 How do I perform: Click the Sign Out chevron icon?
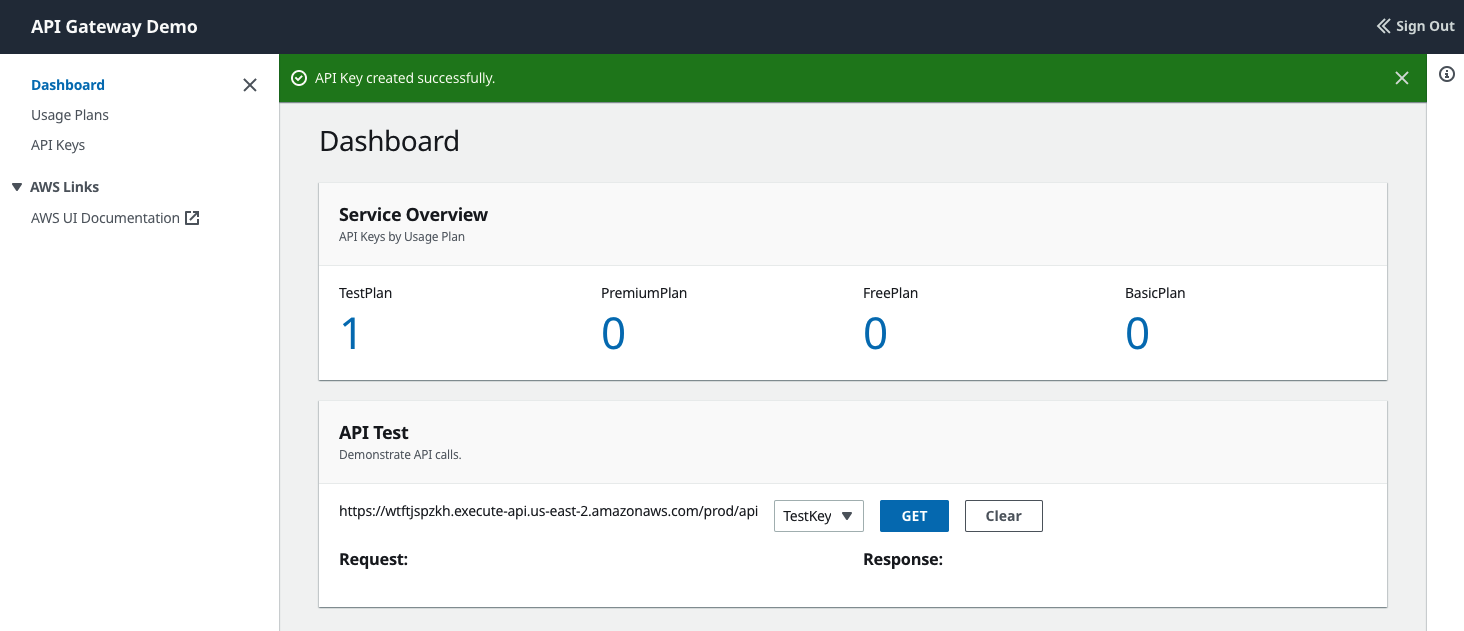tap(1384, 26)
